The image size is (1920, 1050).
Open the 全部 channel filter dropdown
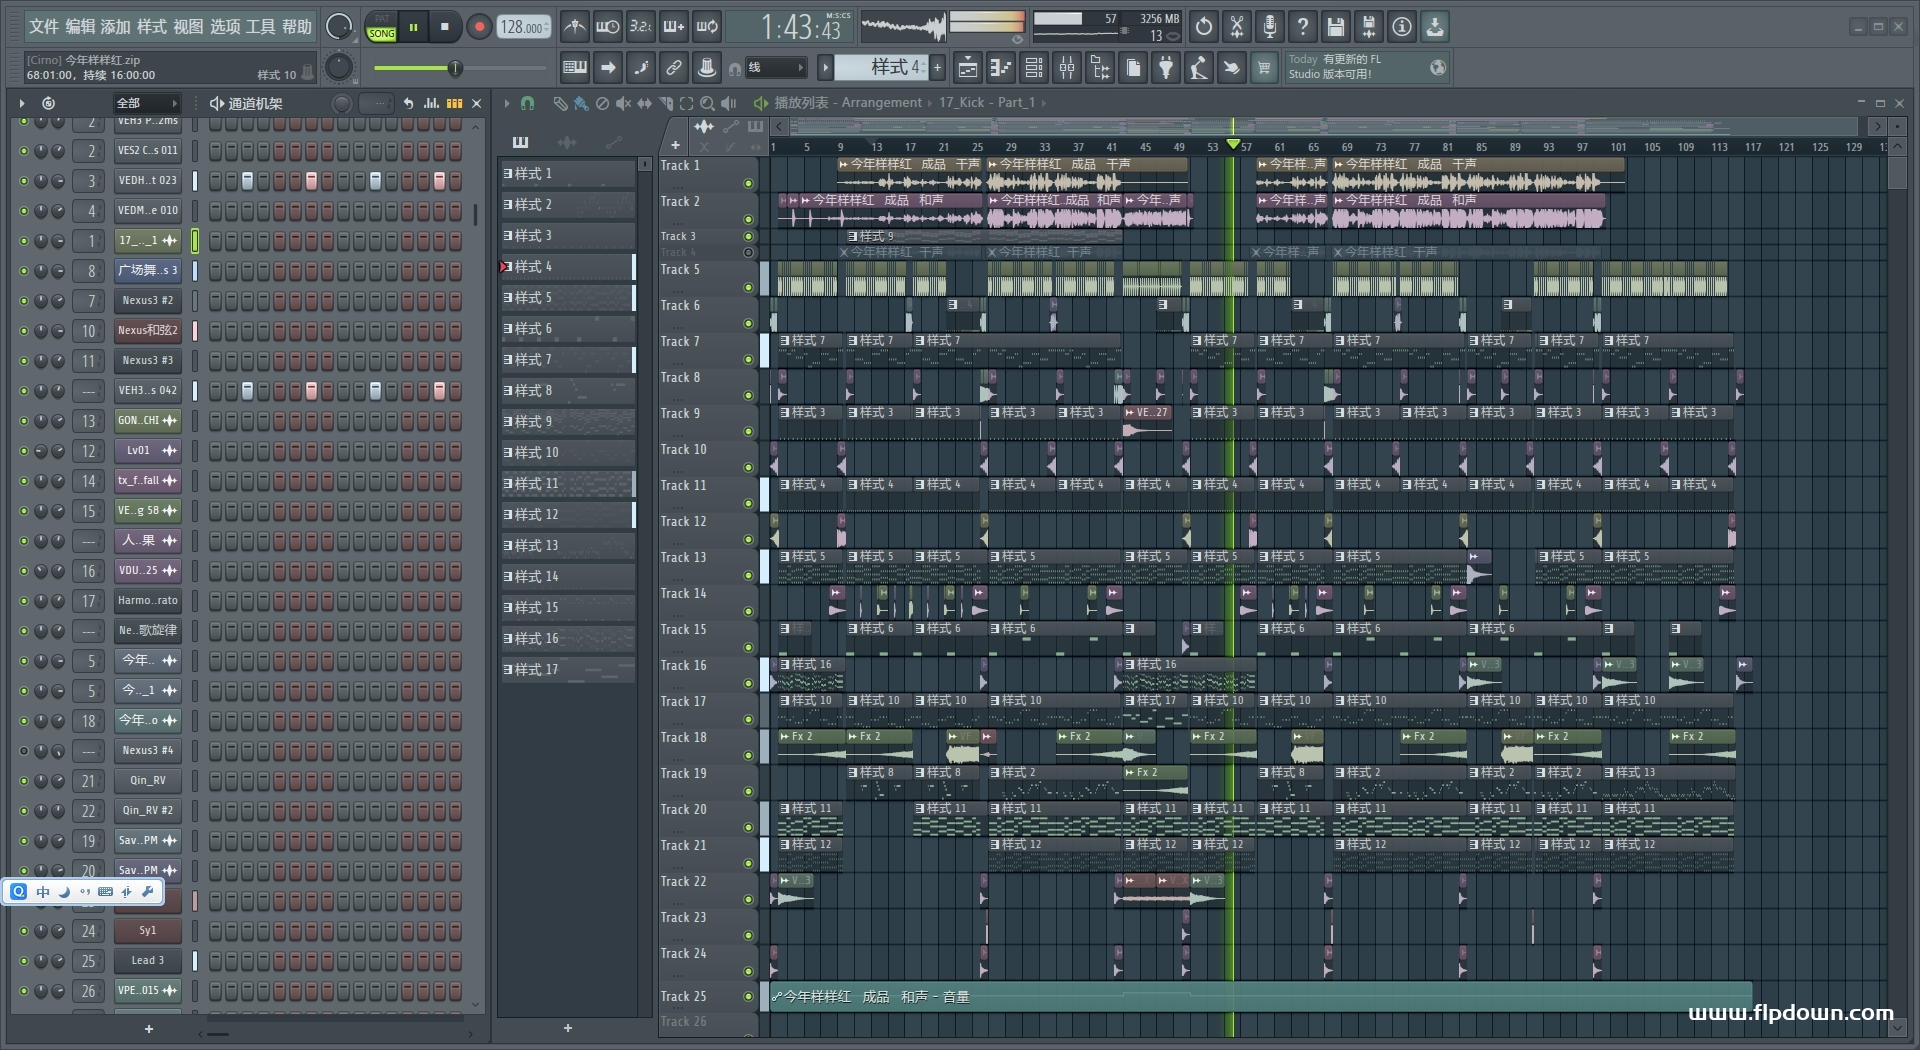pyautogui.click(x=146, y=103)
